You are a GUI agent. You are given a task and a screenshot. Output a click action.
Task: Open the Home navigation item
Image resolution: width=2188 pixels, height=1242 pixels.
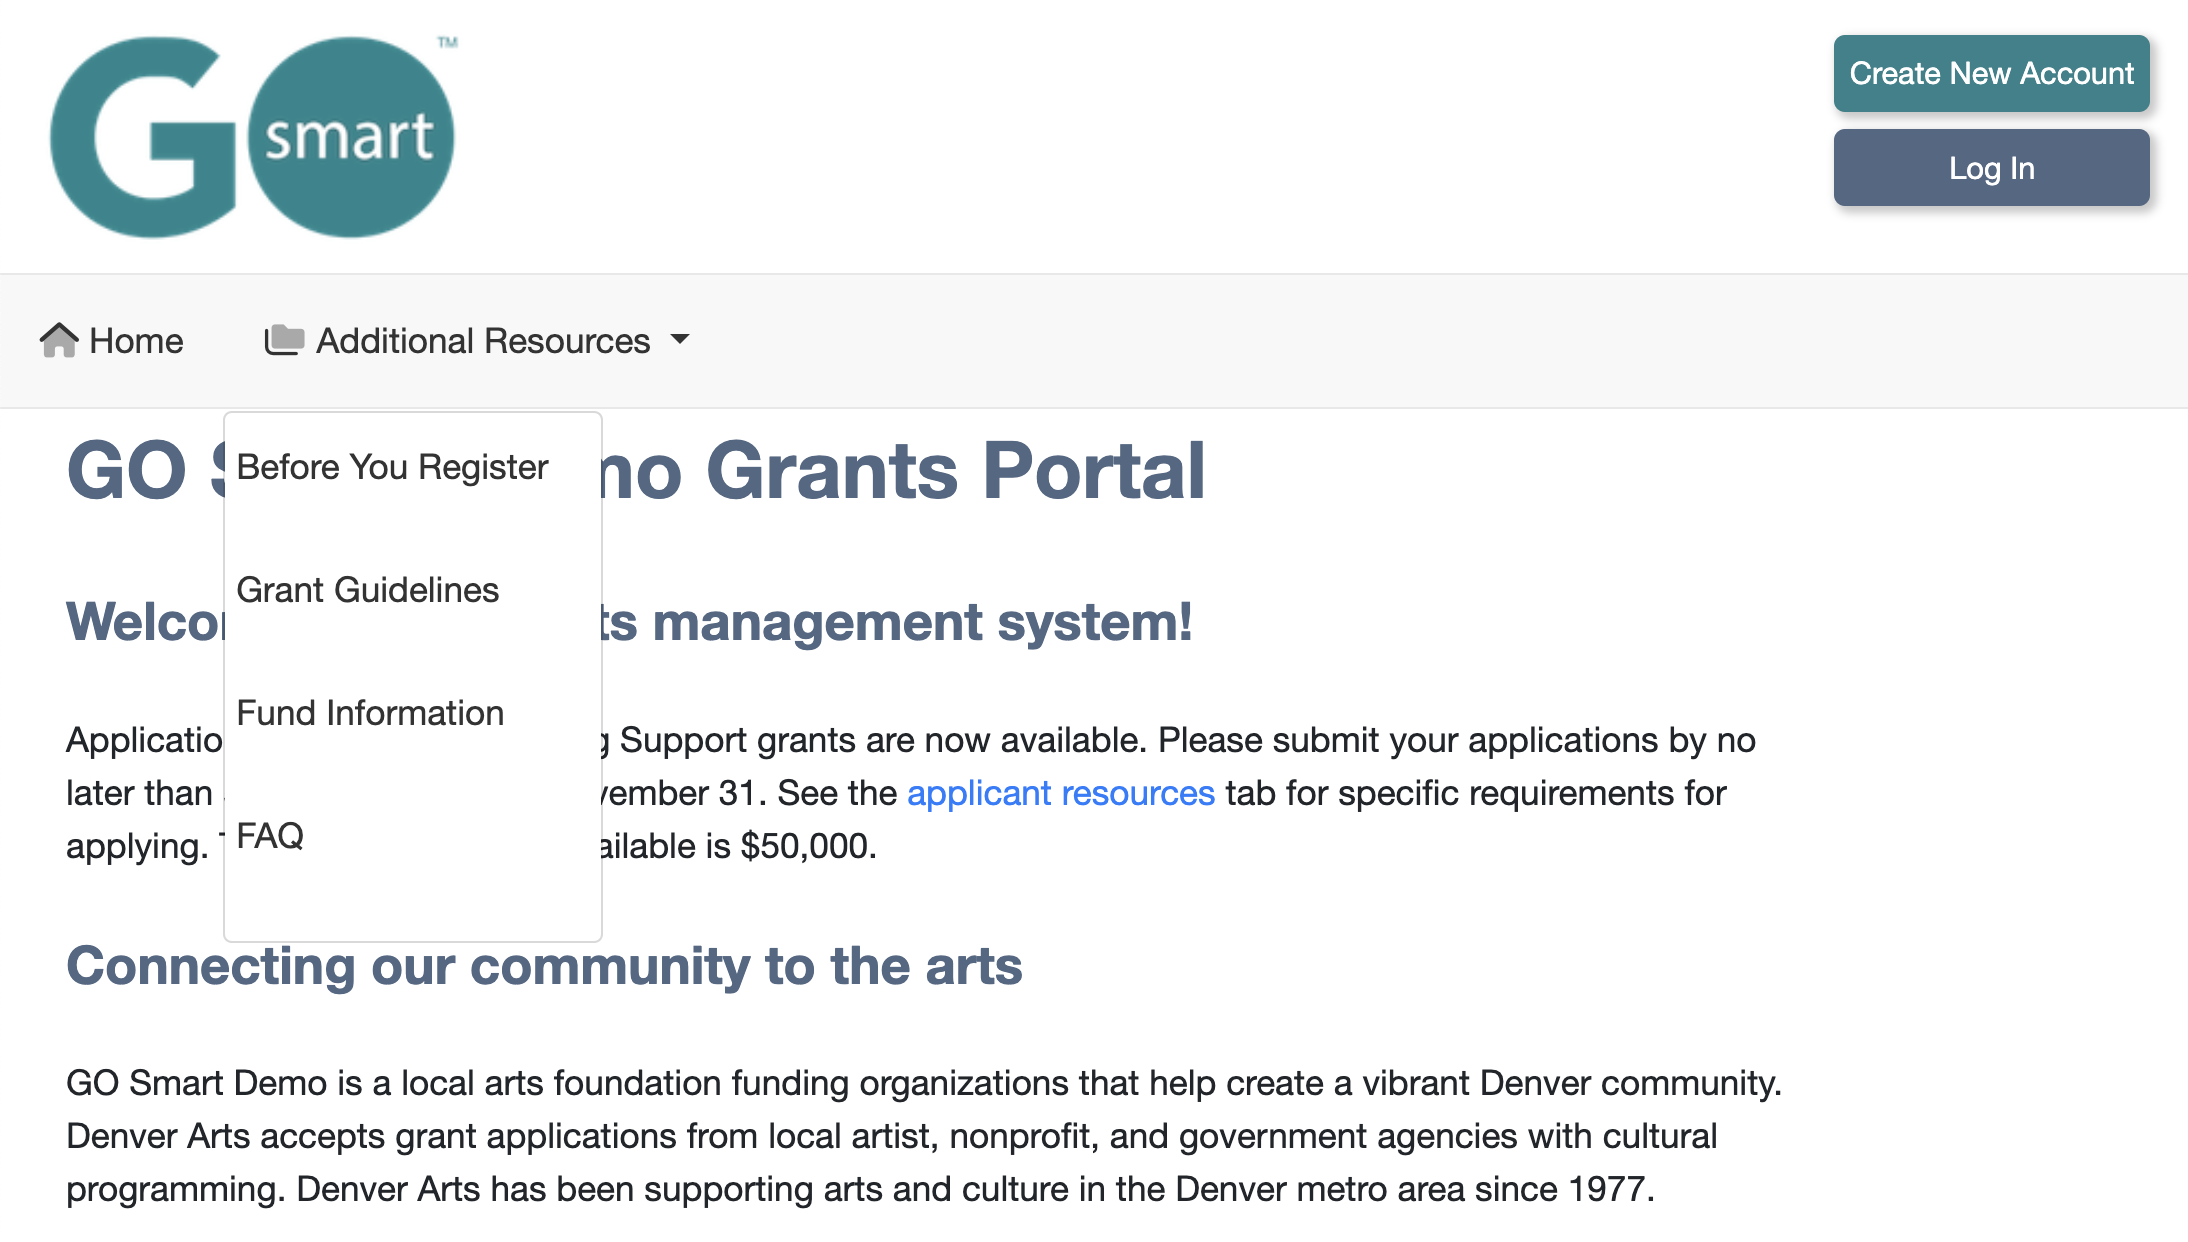coord(112,341)
